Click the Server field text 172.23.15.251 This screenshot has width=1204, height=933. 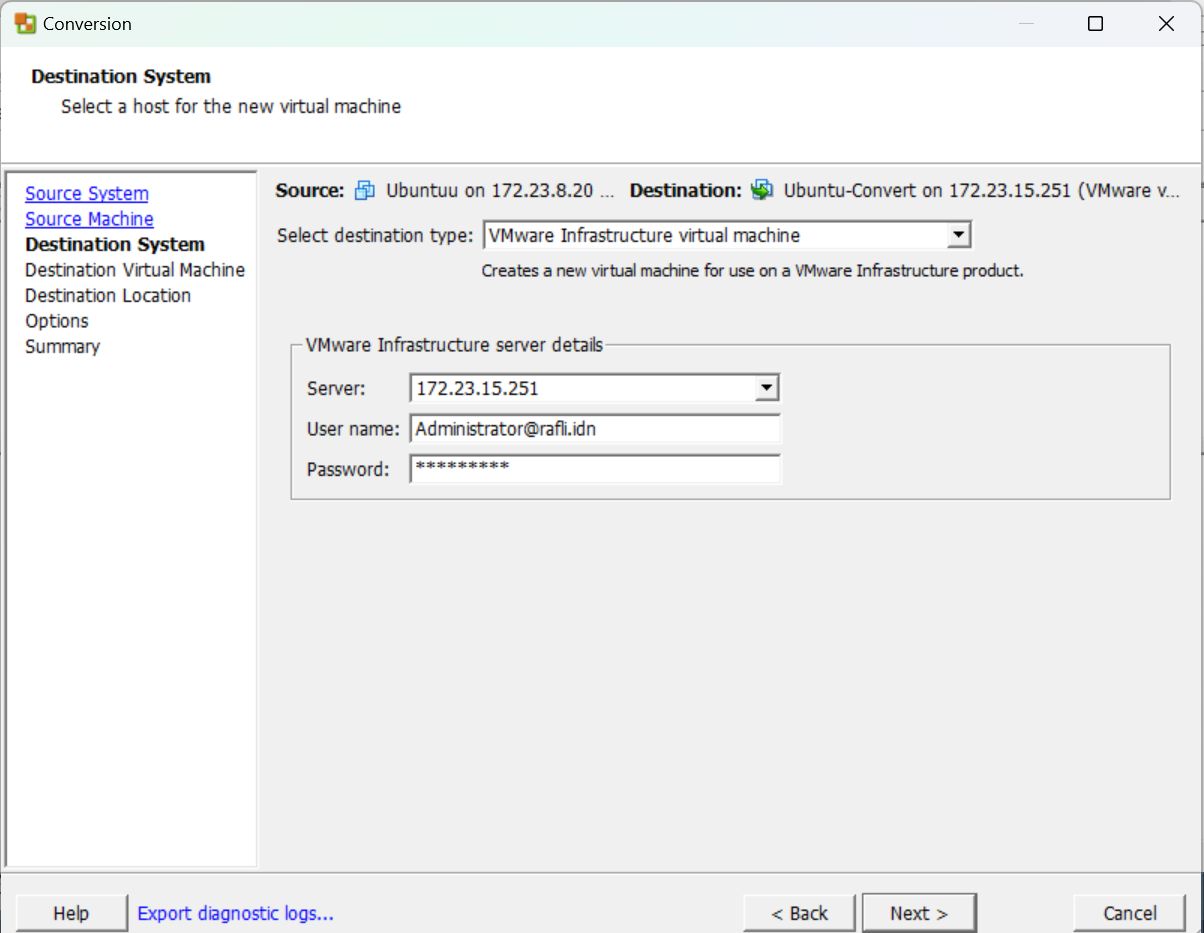[477, 388]
